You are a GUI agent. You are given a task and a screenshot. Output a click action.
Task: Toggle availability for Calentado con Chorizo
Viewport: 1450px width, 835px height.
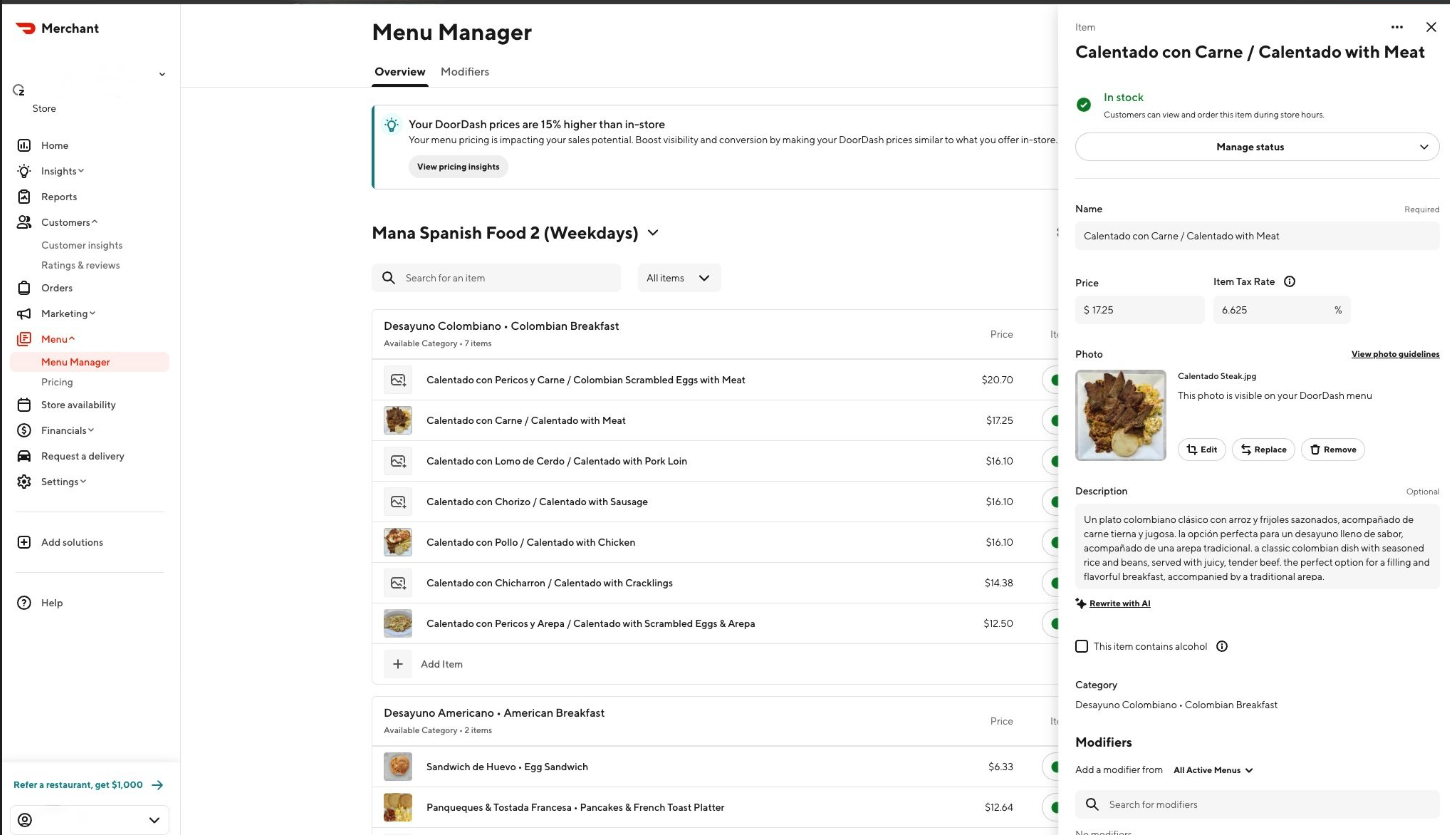[1050, 502]
